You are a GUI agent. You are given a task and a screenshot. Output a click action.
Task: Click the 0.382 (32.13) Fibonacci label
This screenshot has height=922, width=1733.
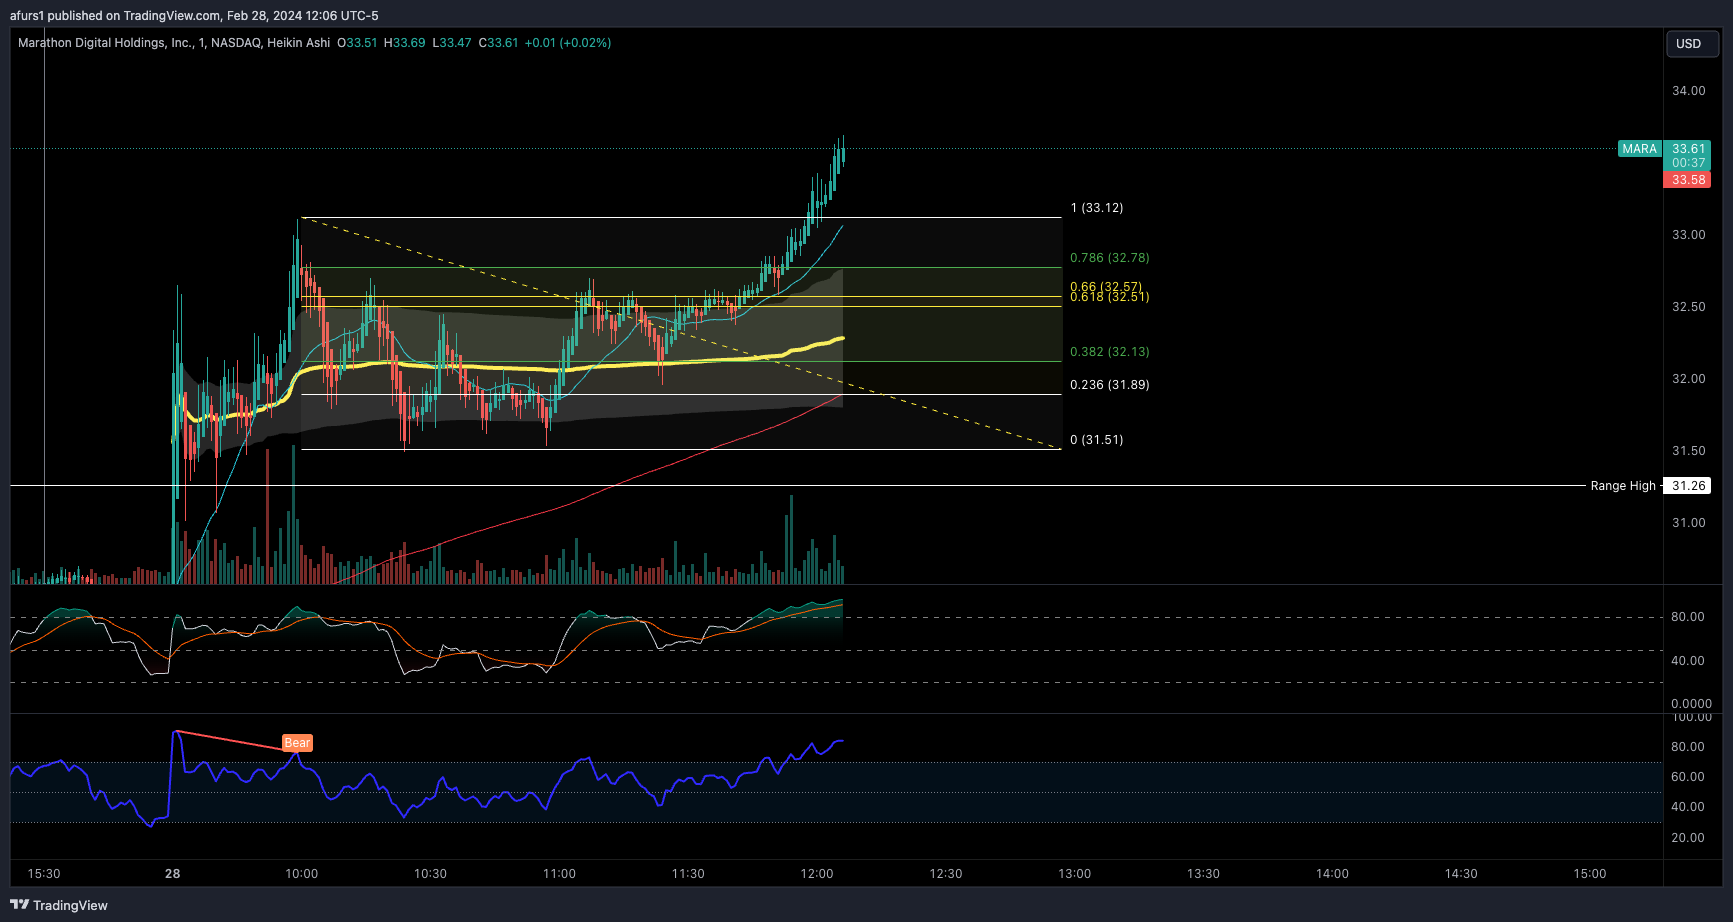[x=1110, y=352]
